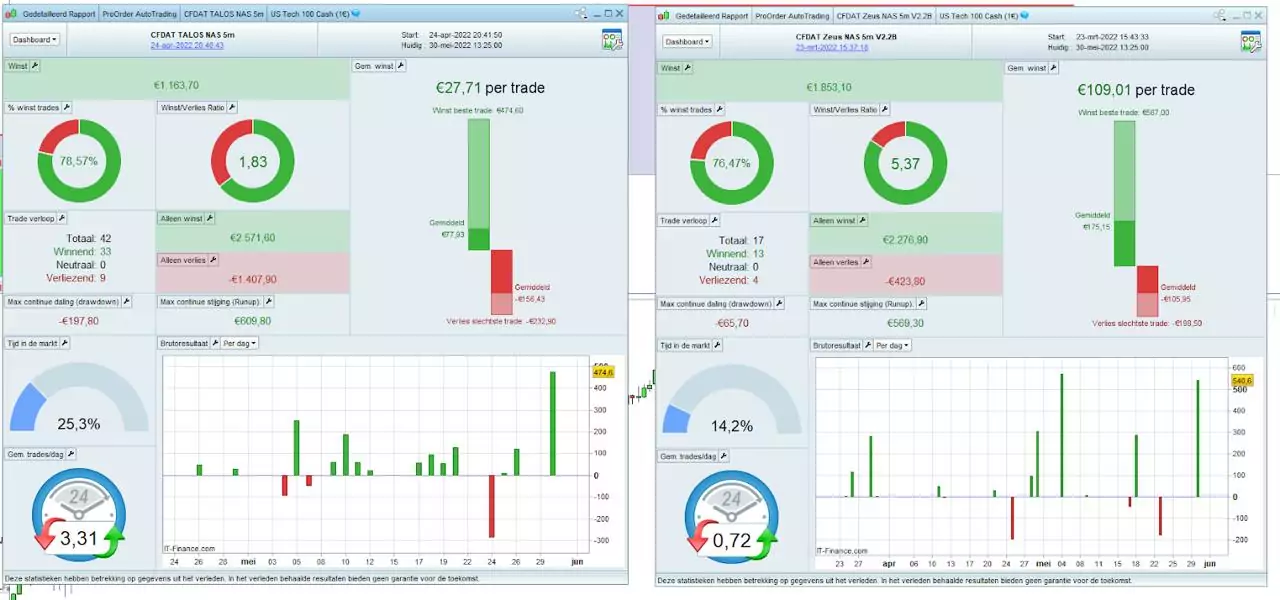The image size is (1280, 600).
Task: Open the 24-apr-2022 20:46:43 date link
Action: pyautogui.click(x=187, y=45)
